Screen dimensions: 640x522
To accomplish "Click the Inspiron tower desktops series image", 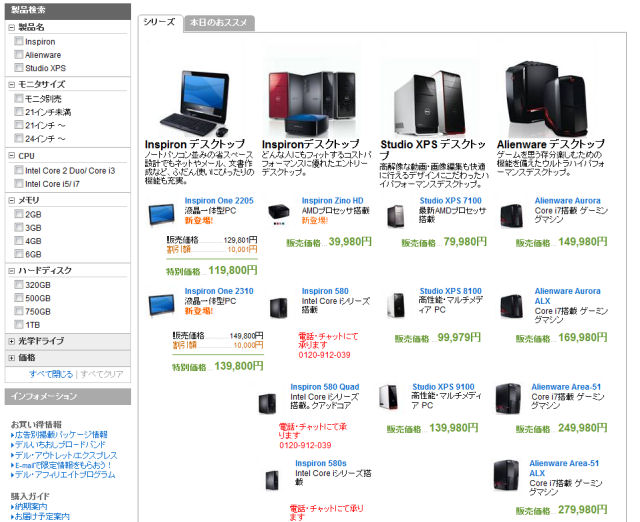I will [311, 103].
